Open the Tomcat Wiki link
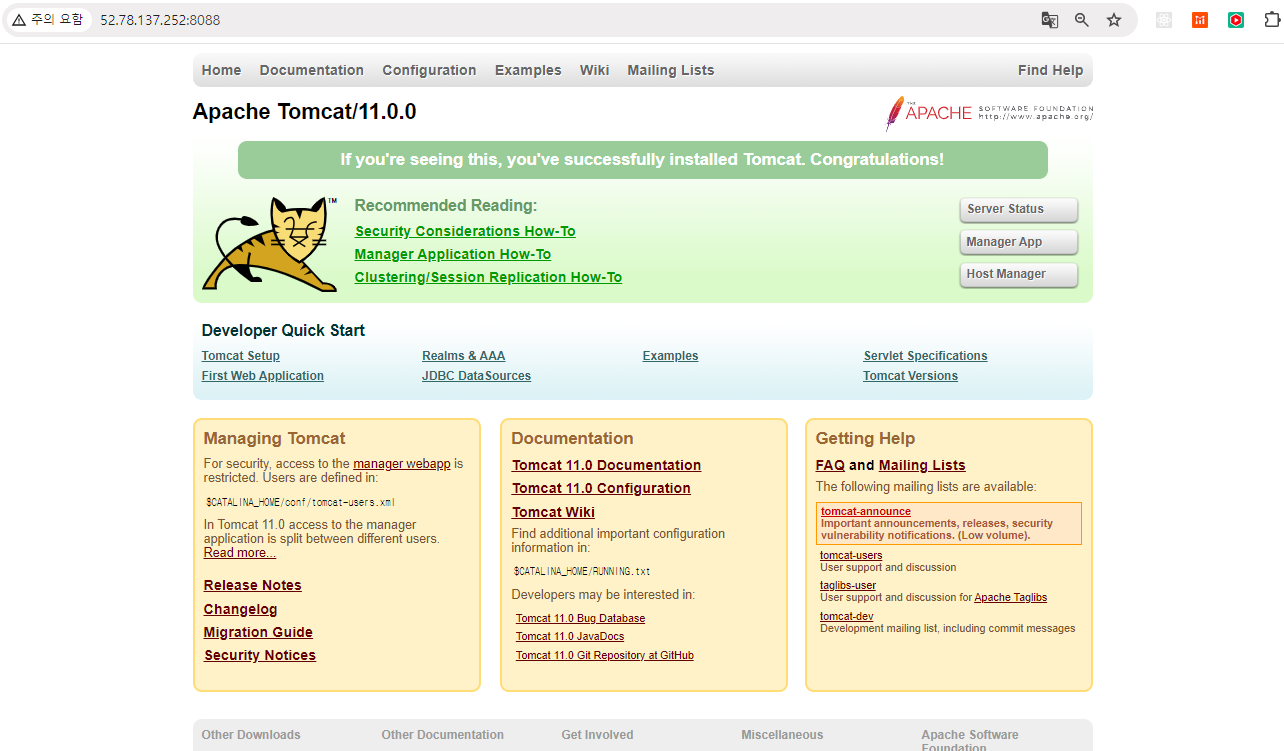The height and width of the screenshot is (751, 1284). [553, 512]
